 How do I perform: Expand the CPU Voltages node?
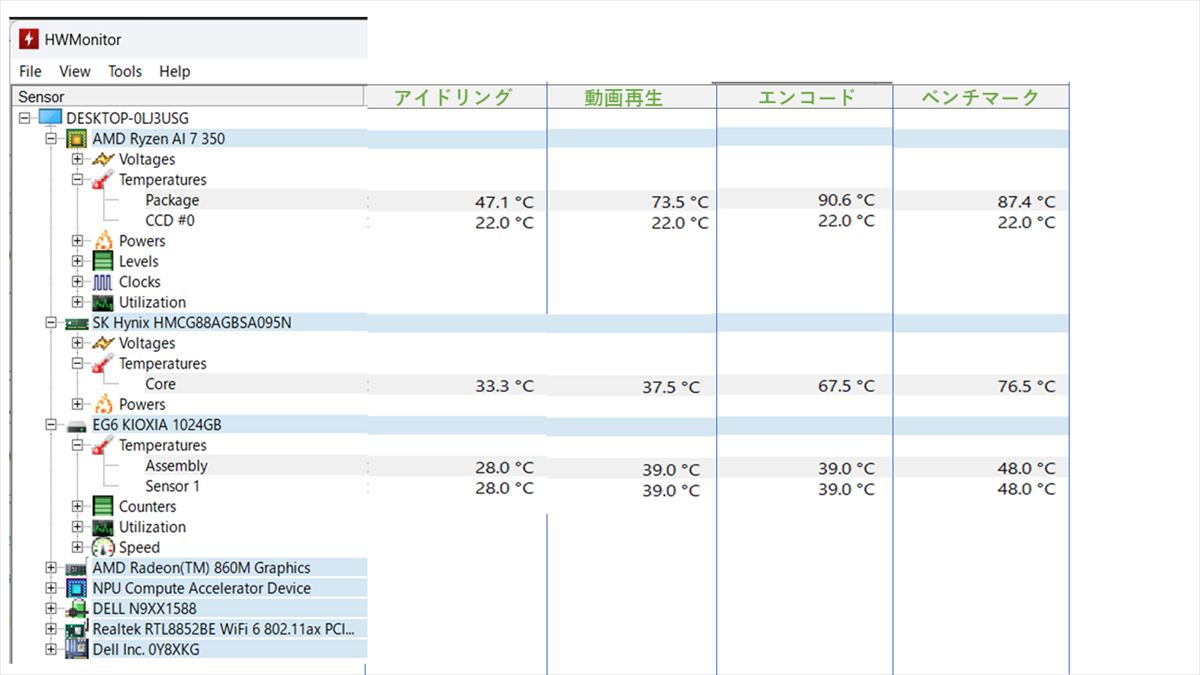[78, 160]
